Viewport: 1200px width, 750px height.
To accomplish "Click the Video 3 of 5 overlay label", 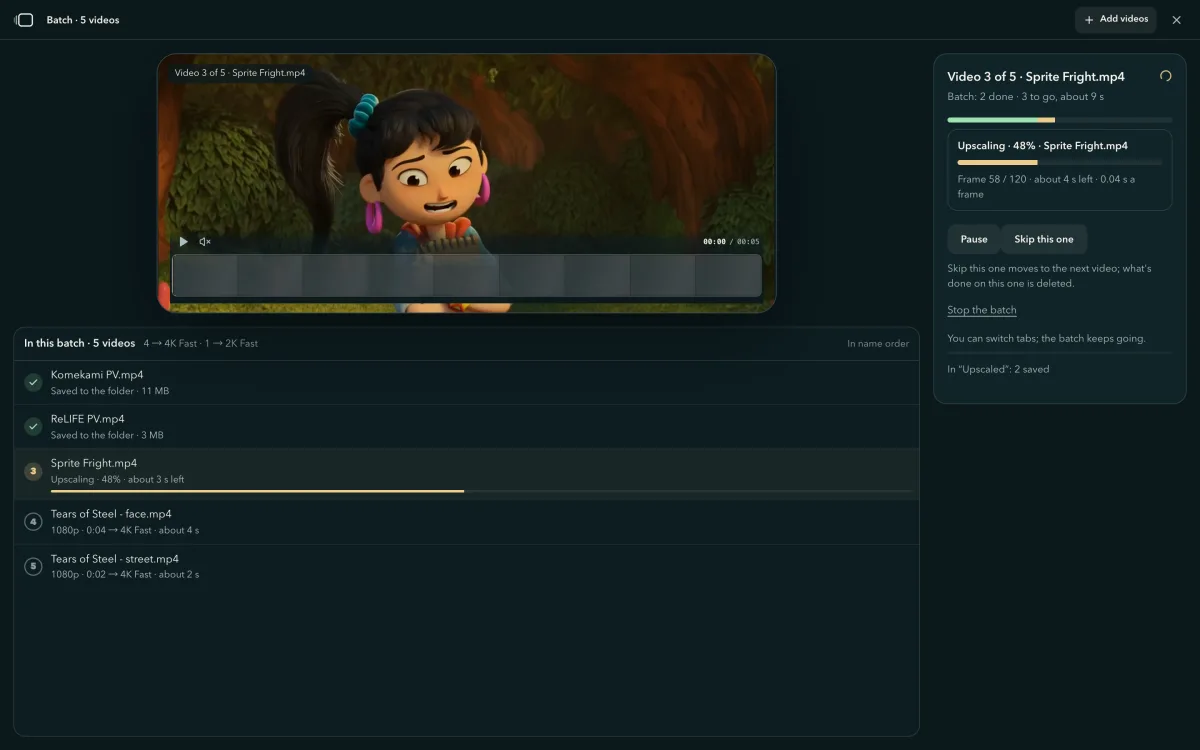I will pyautogui.click(x=240, y=73).
